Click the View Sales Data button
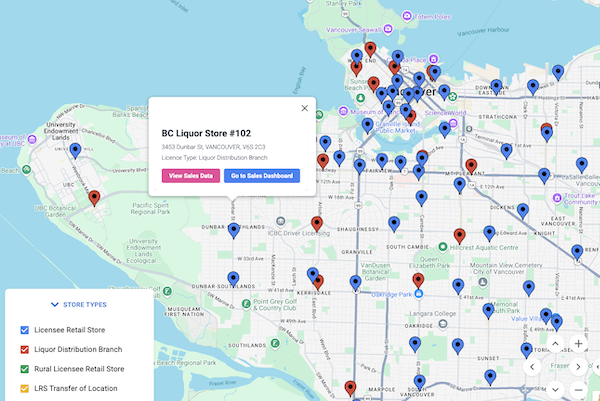Screen dimensions: 600x401 (191, 176)
